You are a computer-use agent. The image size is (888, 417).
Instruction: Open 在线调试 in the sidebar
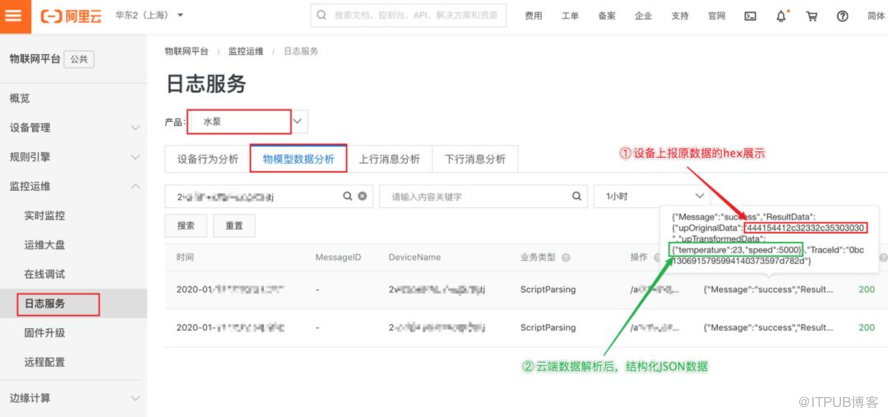click(45, 274)
